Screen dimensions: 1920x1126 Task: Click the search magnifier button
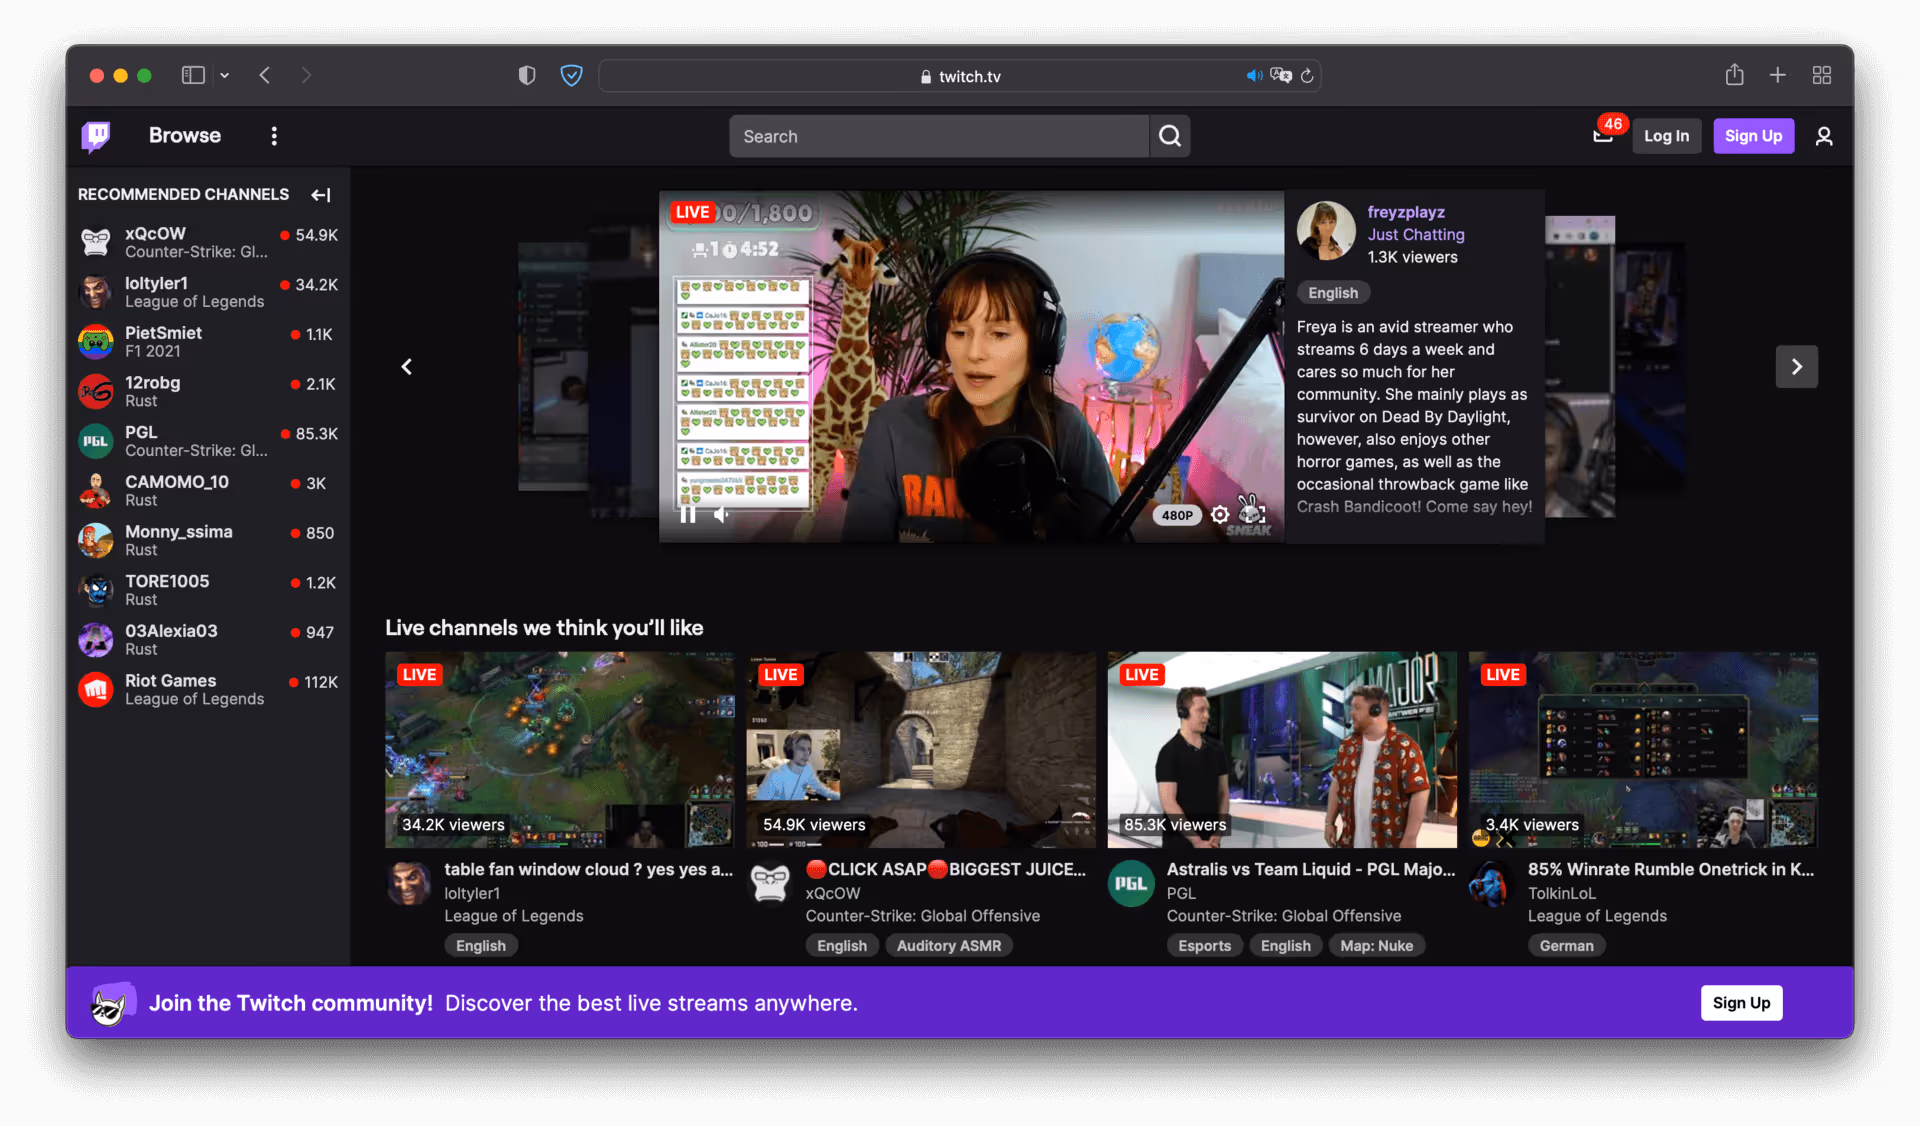pos(1170,136)
